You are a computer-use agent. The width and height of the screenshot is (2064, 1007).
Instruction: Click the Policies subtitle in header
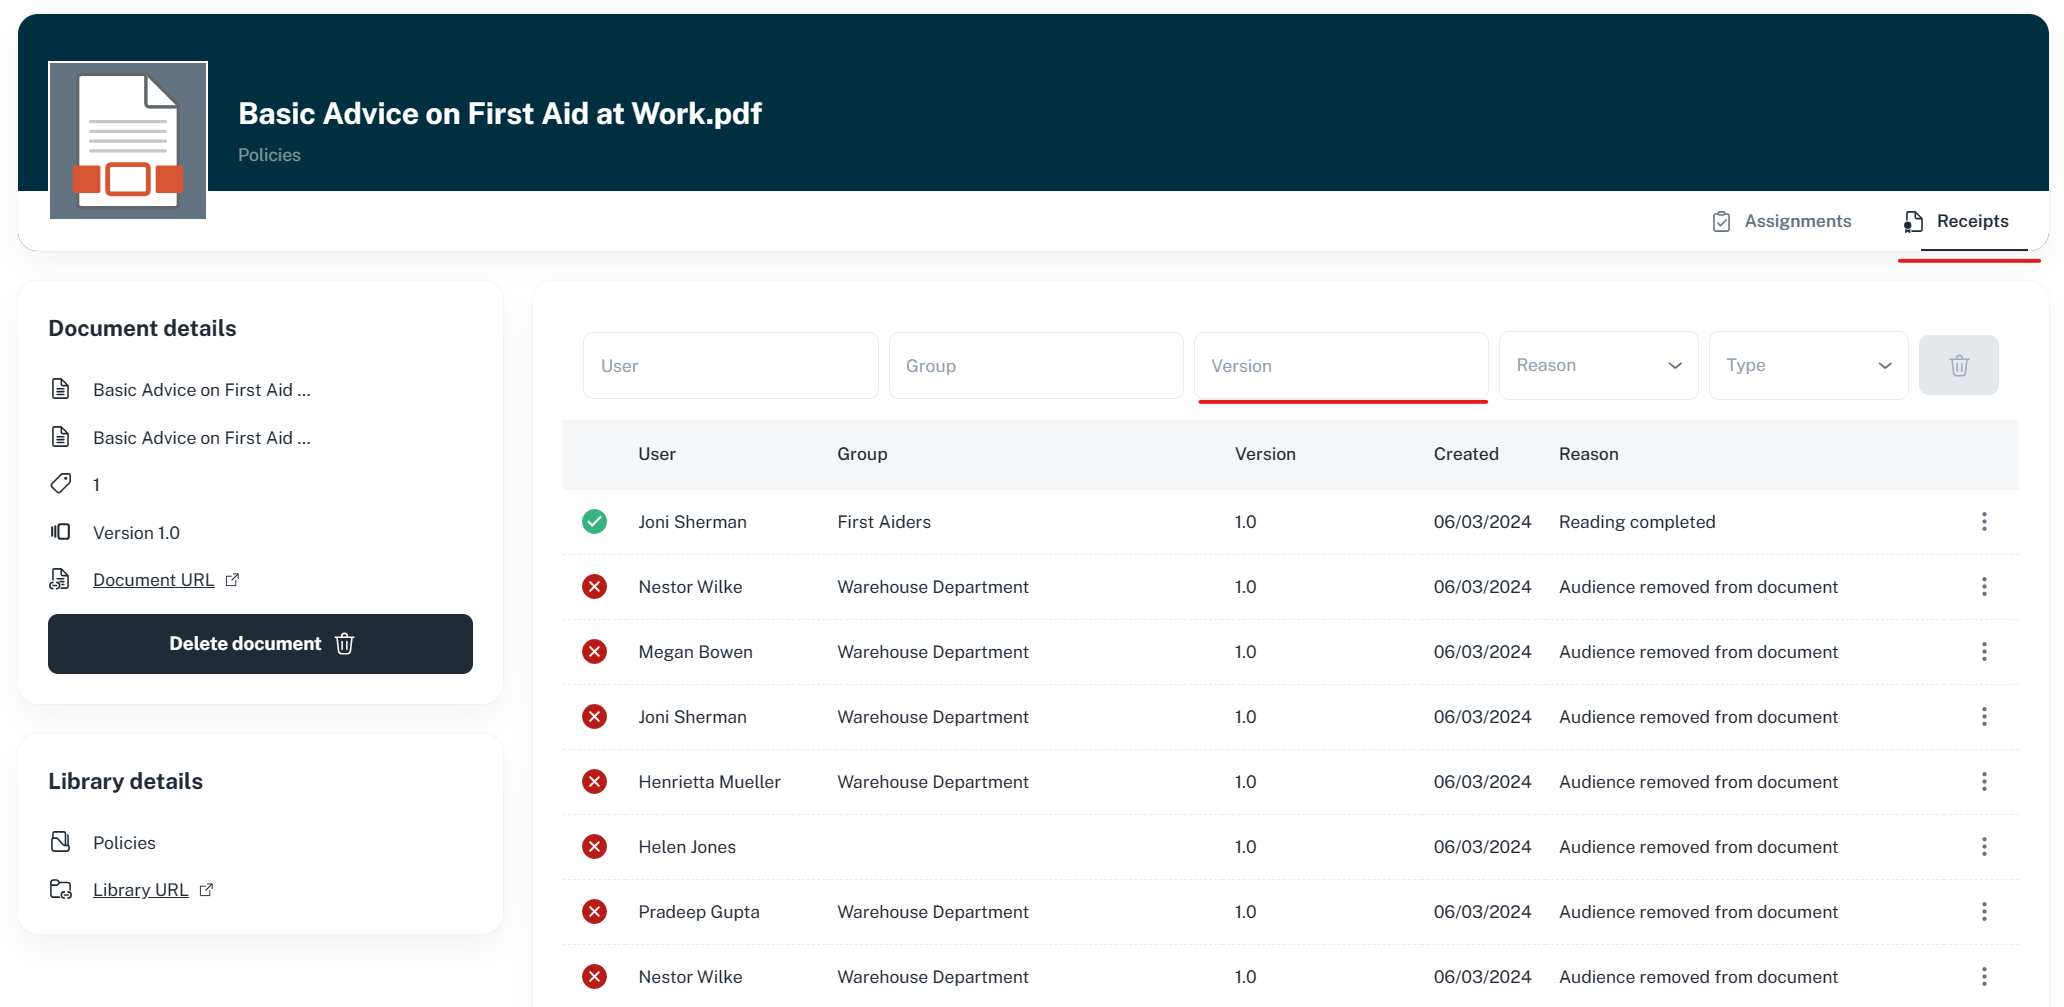click(x=269, y=155)
